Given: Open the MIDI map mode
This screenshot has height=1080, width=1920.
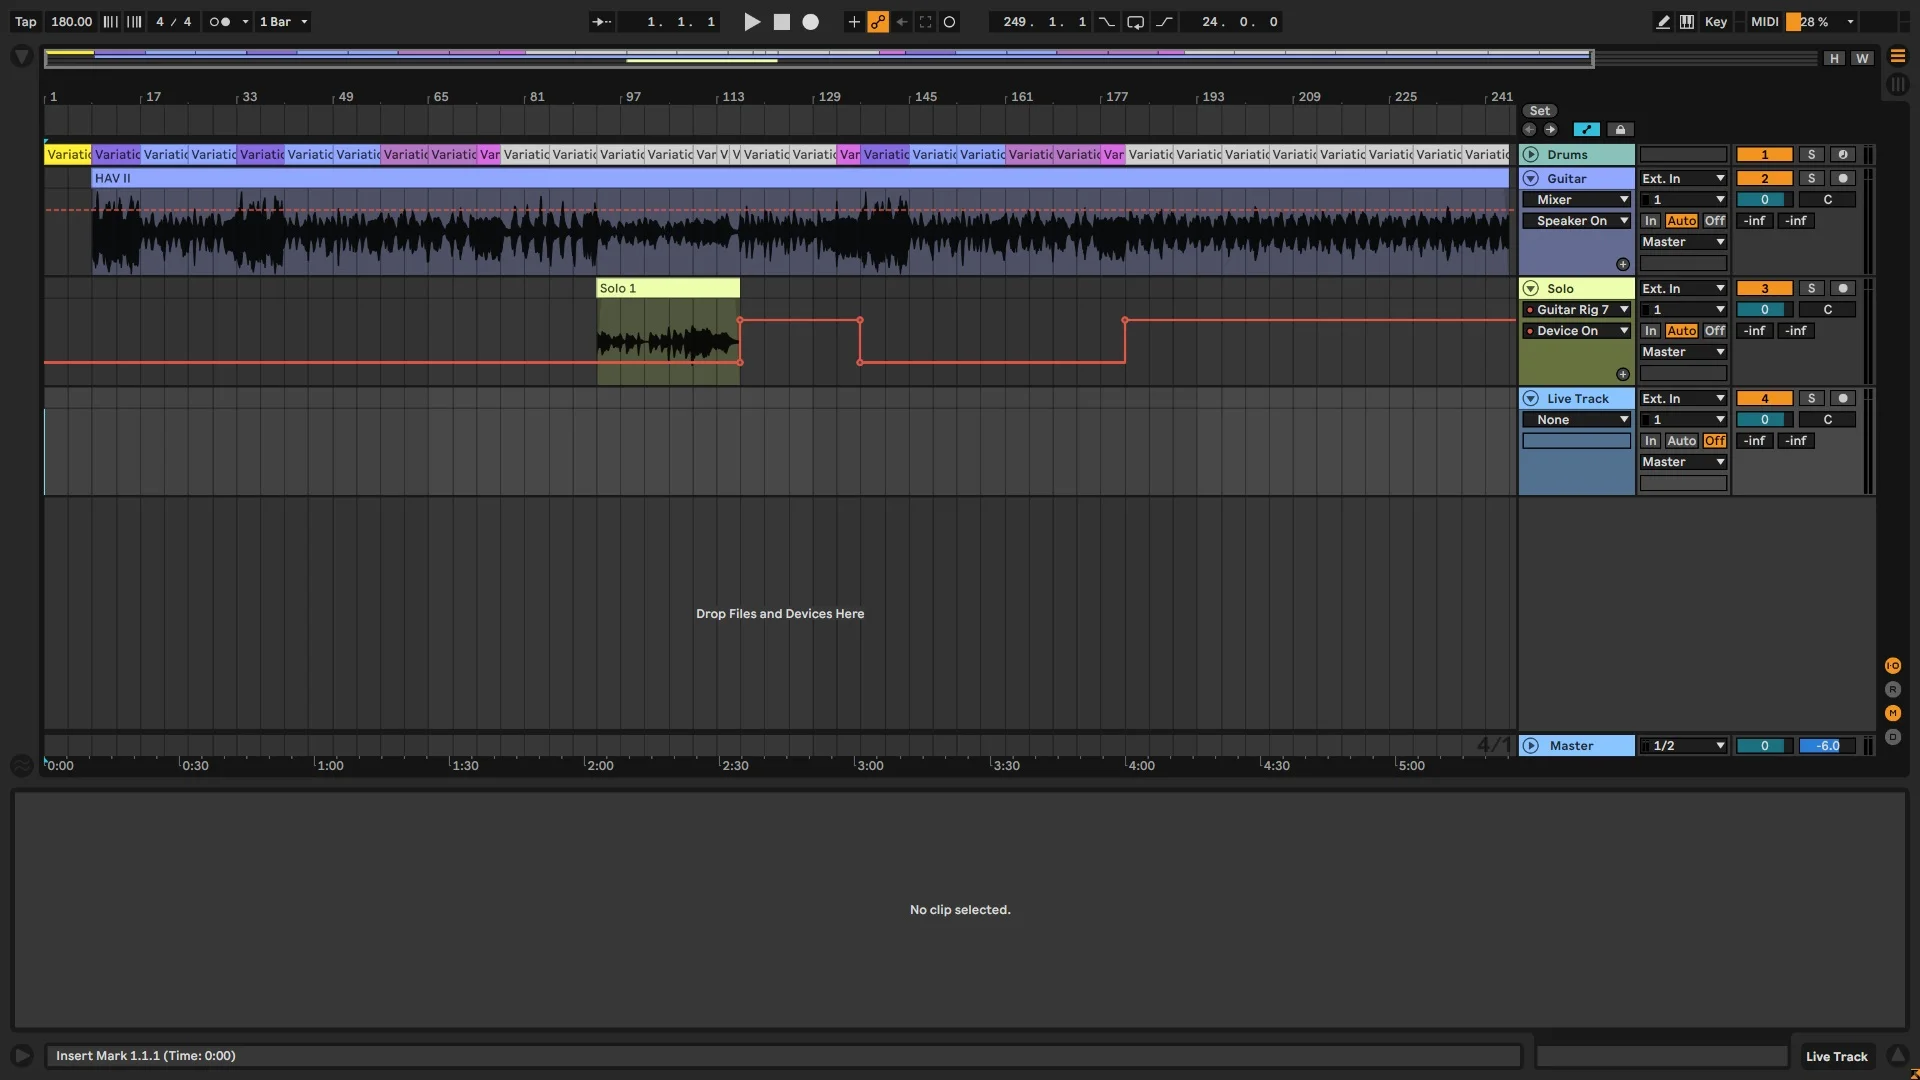Looking at the screenshot, I should click(x=1763, y=21).
